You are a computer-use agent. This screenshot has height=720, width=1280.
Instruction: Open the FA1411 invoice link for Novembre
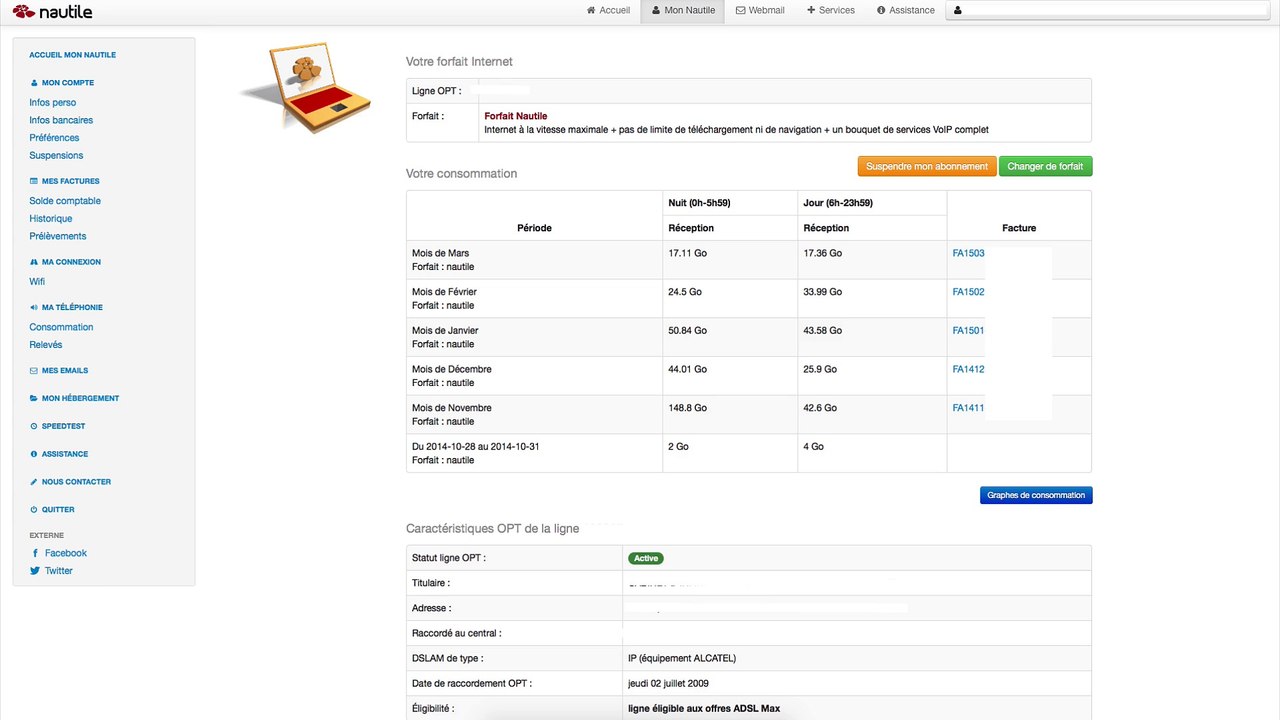(x=968, y=408)
